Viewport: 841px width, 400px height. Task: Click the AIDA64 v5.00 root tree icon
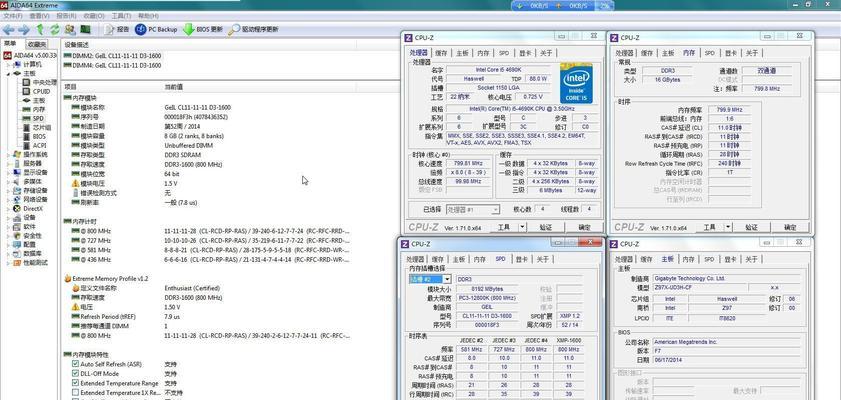click(x=8, y=55)
